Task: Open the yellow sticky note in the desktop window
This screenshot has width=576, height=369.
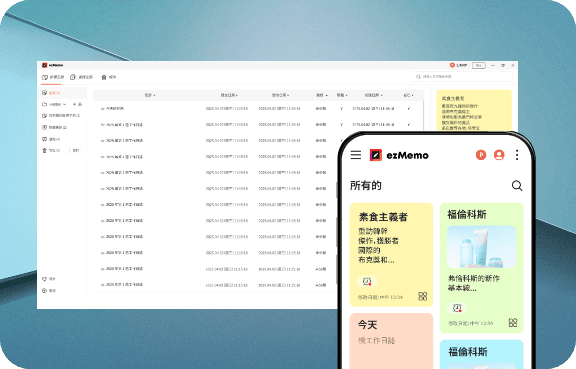Action: 474,111
